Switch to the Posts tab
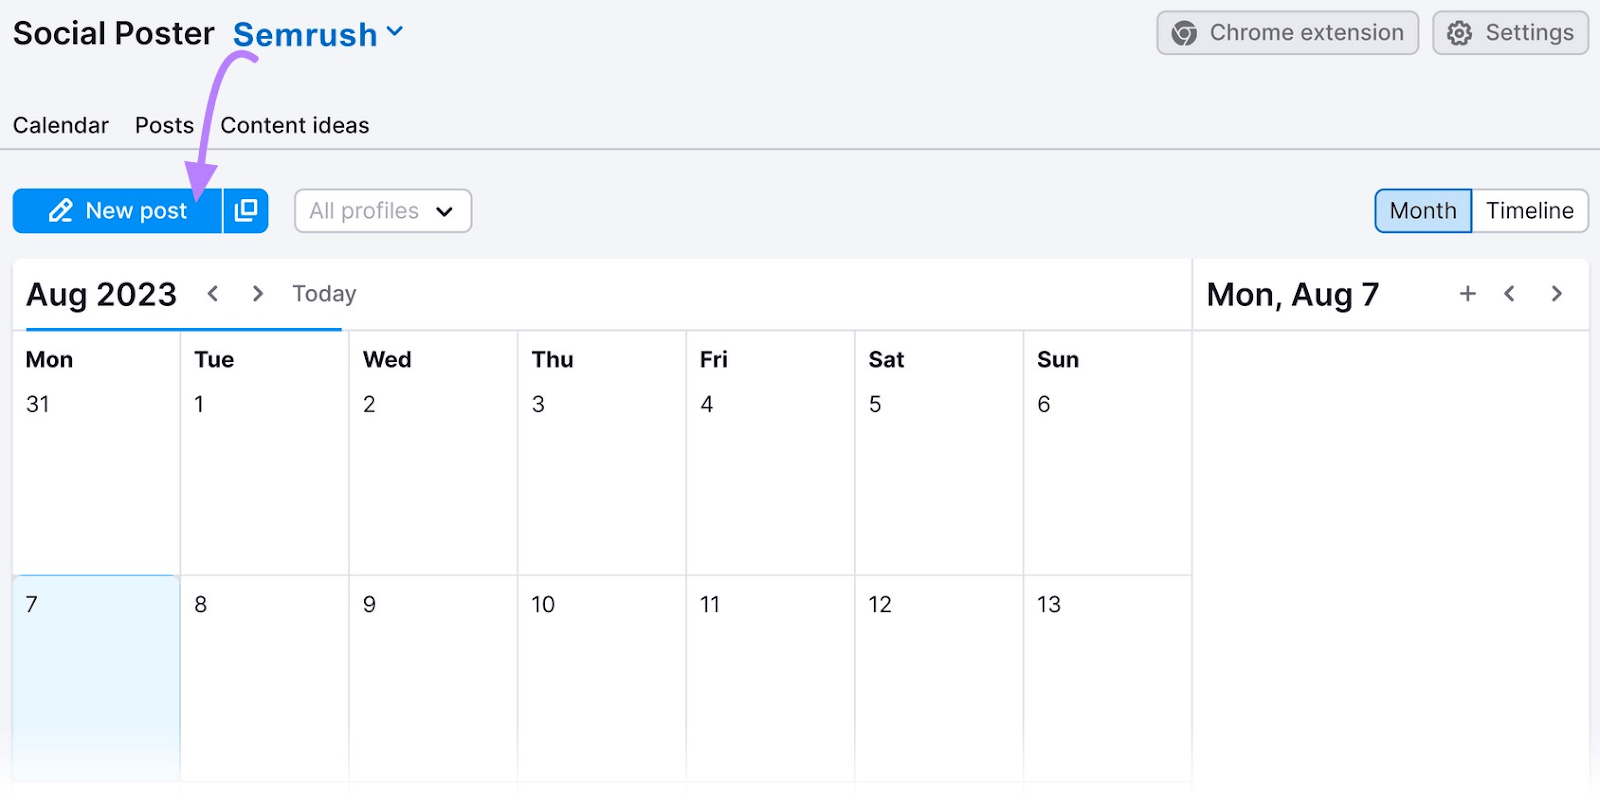The height and width of the screenshot is (799, 1600). tap(163, 125)
